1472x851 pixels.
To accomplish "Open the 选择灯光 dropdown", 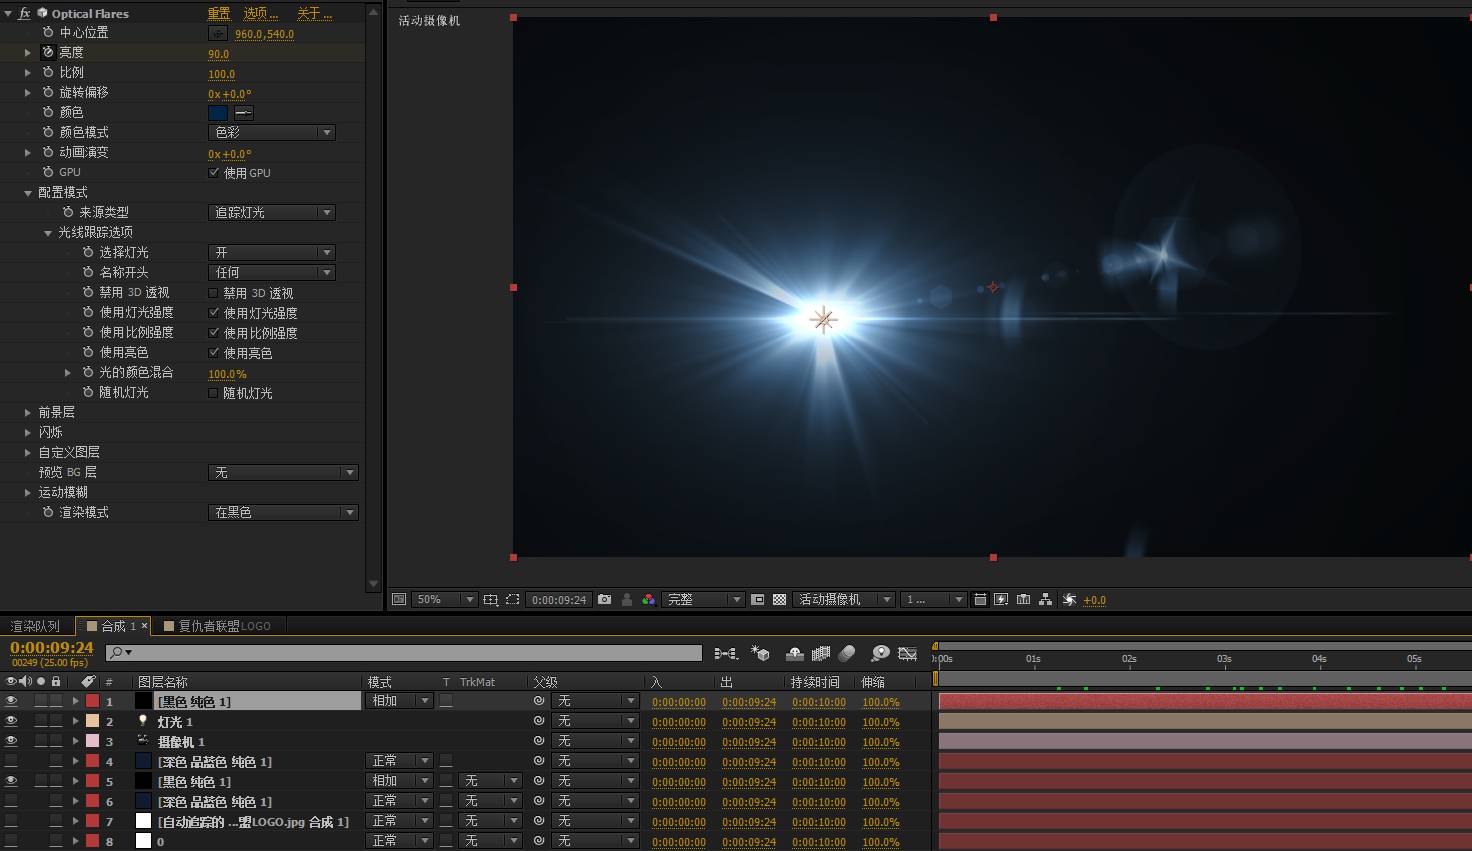I will tap(271, 252).
